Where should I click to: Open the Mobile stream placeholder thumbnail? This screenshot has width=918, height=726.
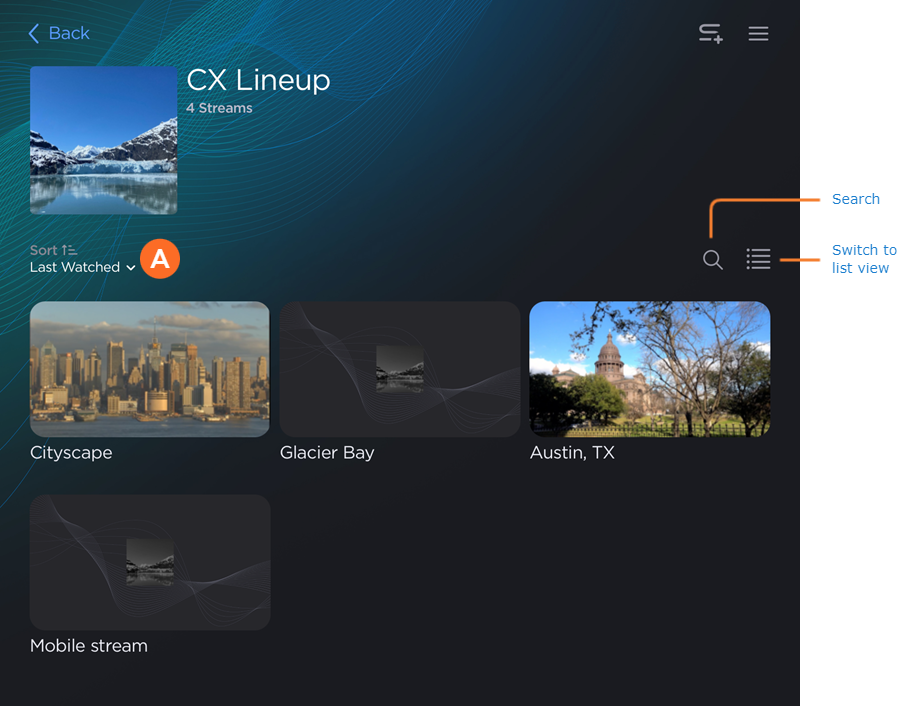pyautogui.click(x=150, y=562)
